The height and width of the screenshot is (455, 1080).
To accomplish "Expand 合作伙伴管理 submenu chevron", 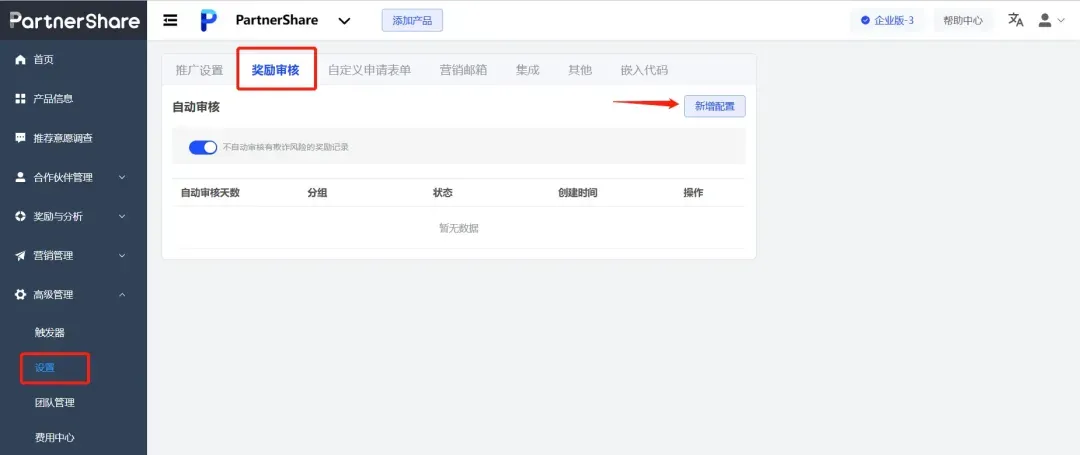I will click(x=122, y=177).
